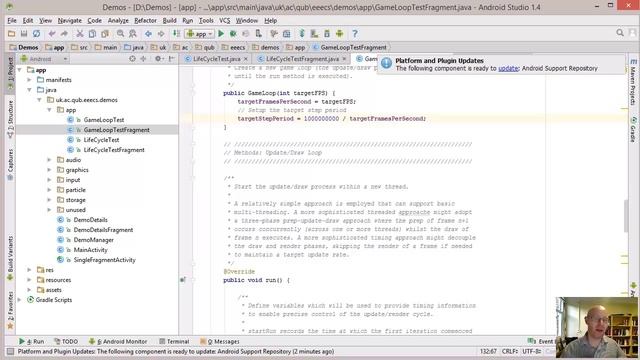Toggle the Maven Projects side panel
640x360 pixels.
(x=633, y=83)
